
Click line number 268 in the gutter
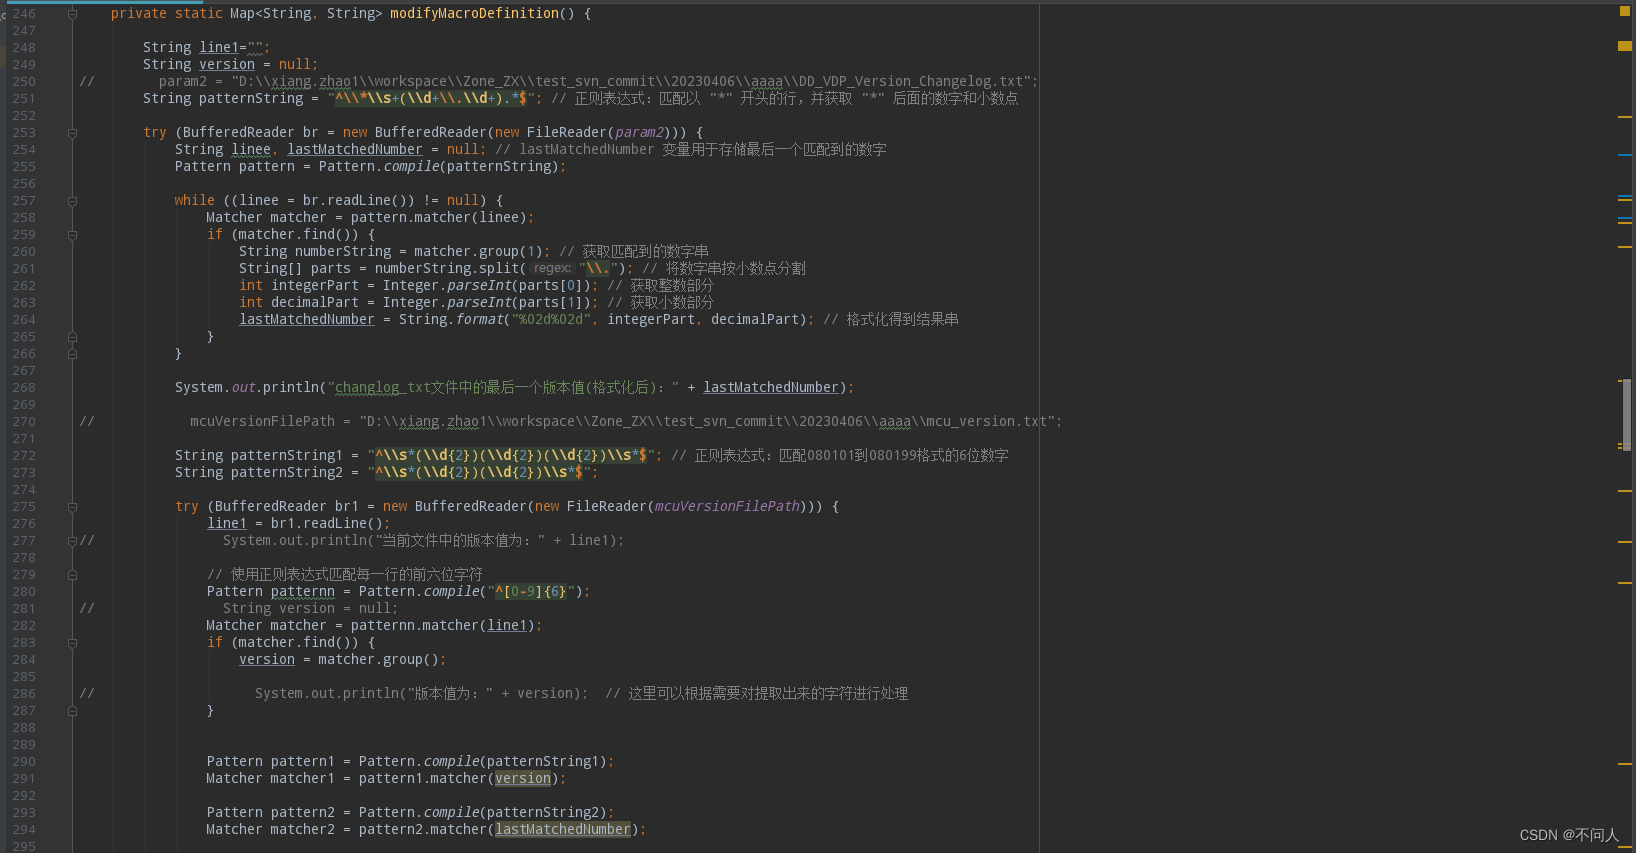24,388
